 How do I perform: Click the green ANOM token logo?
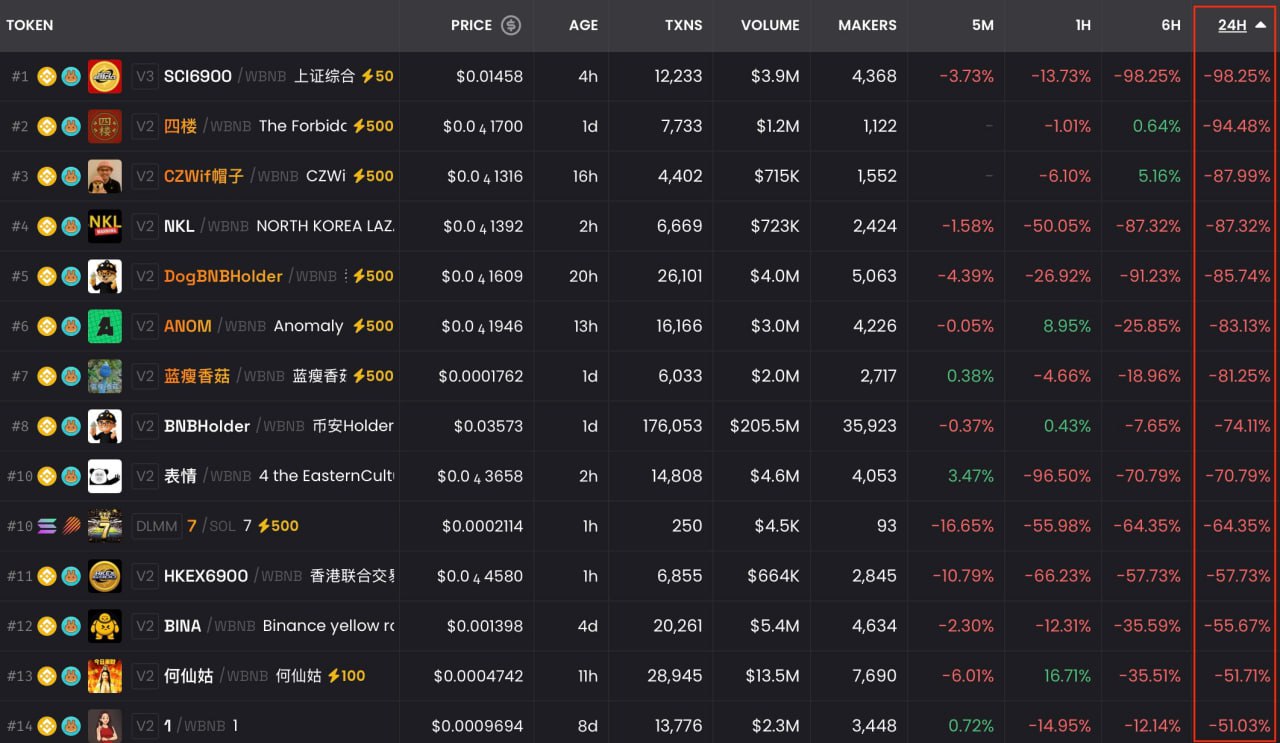105,326
